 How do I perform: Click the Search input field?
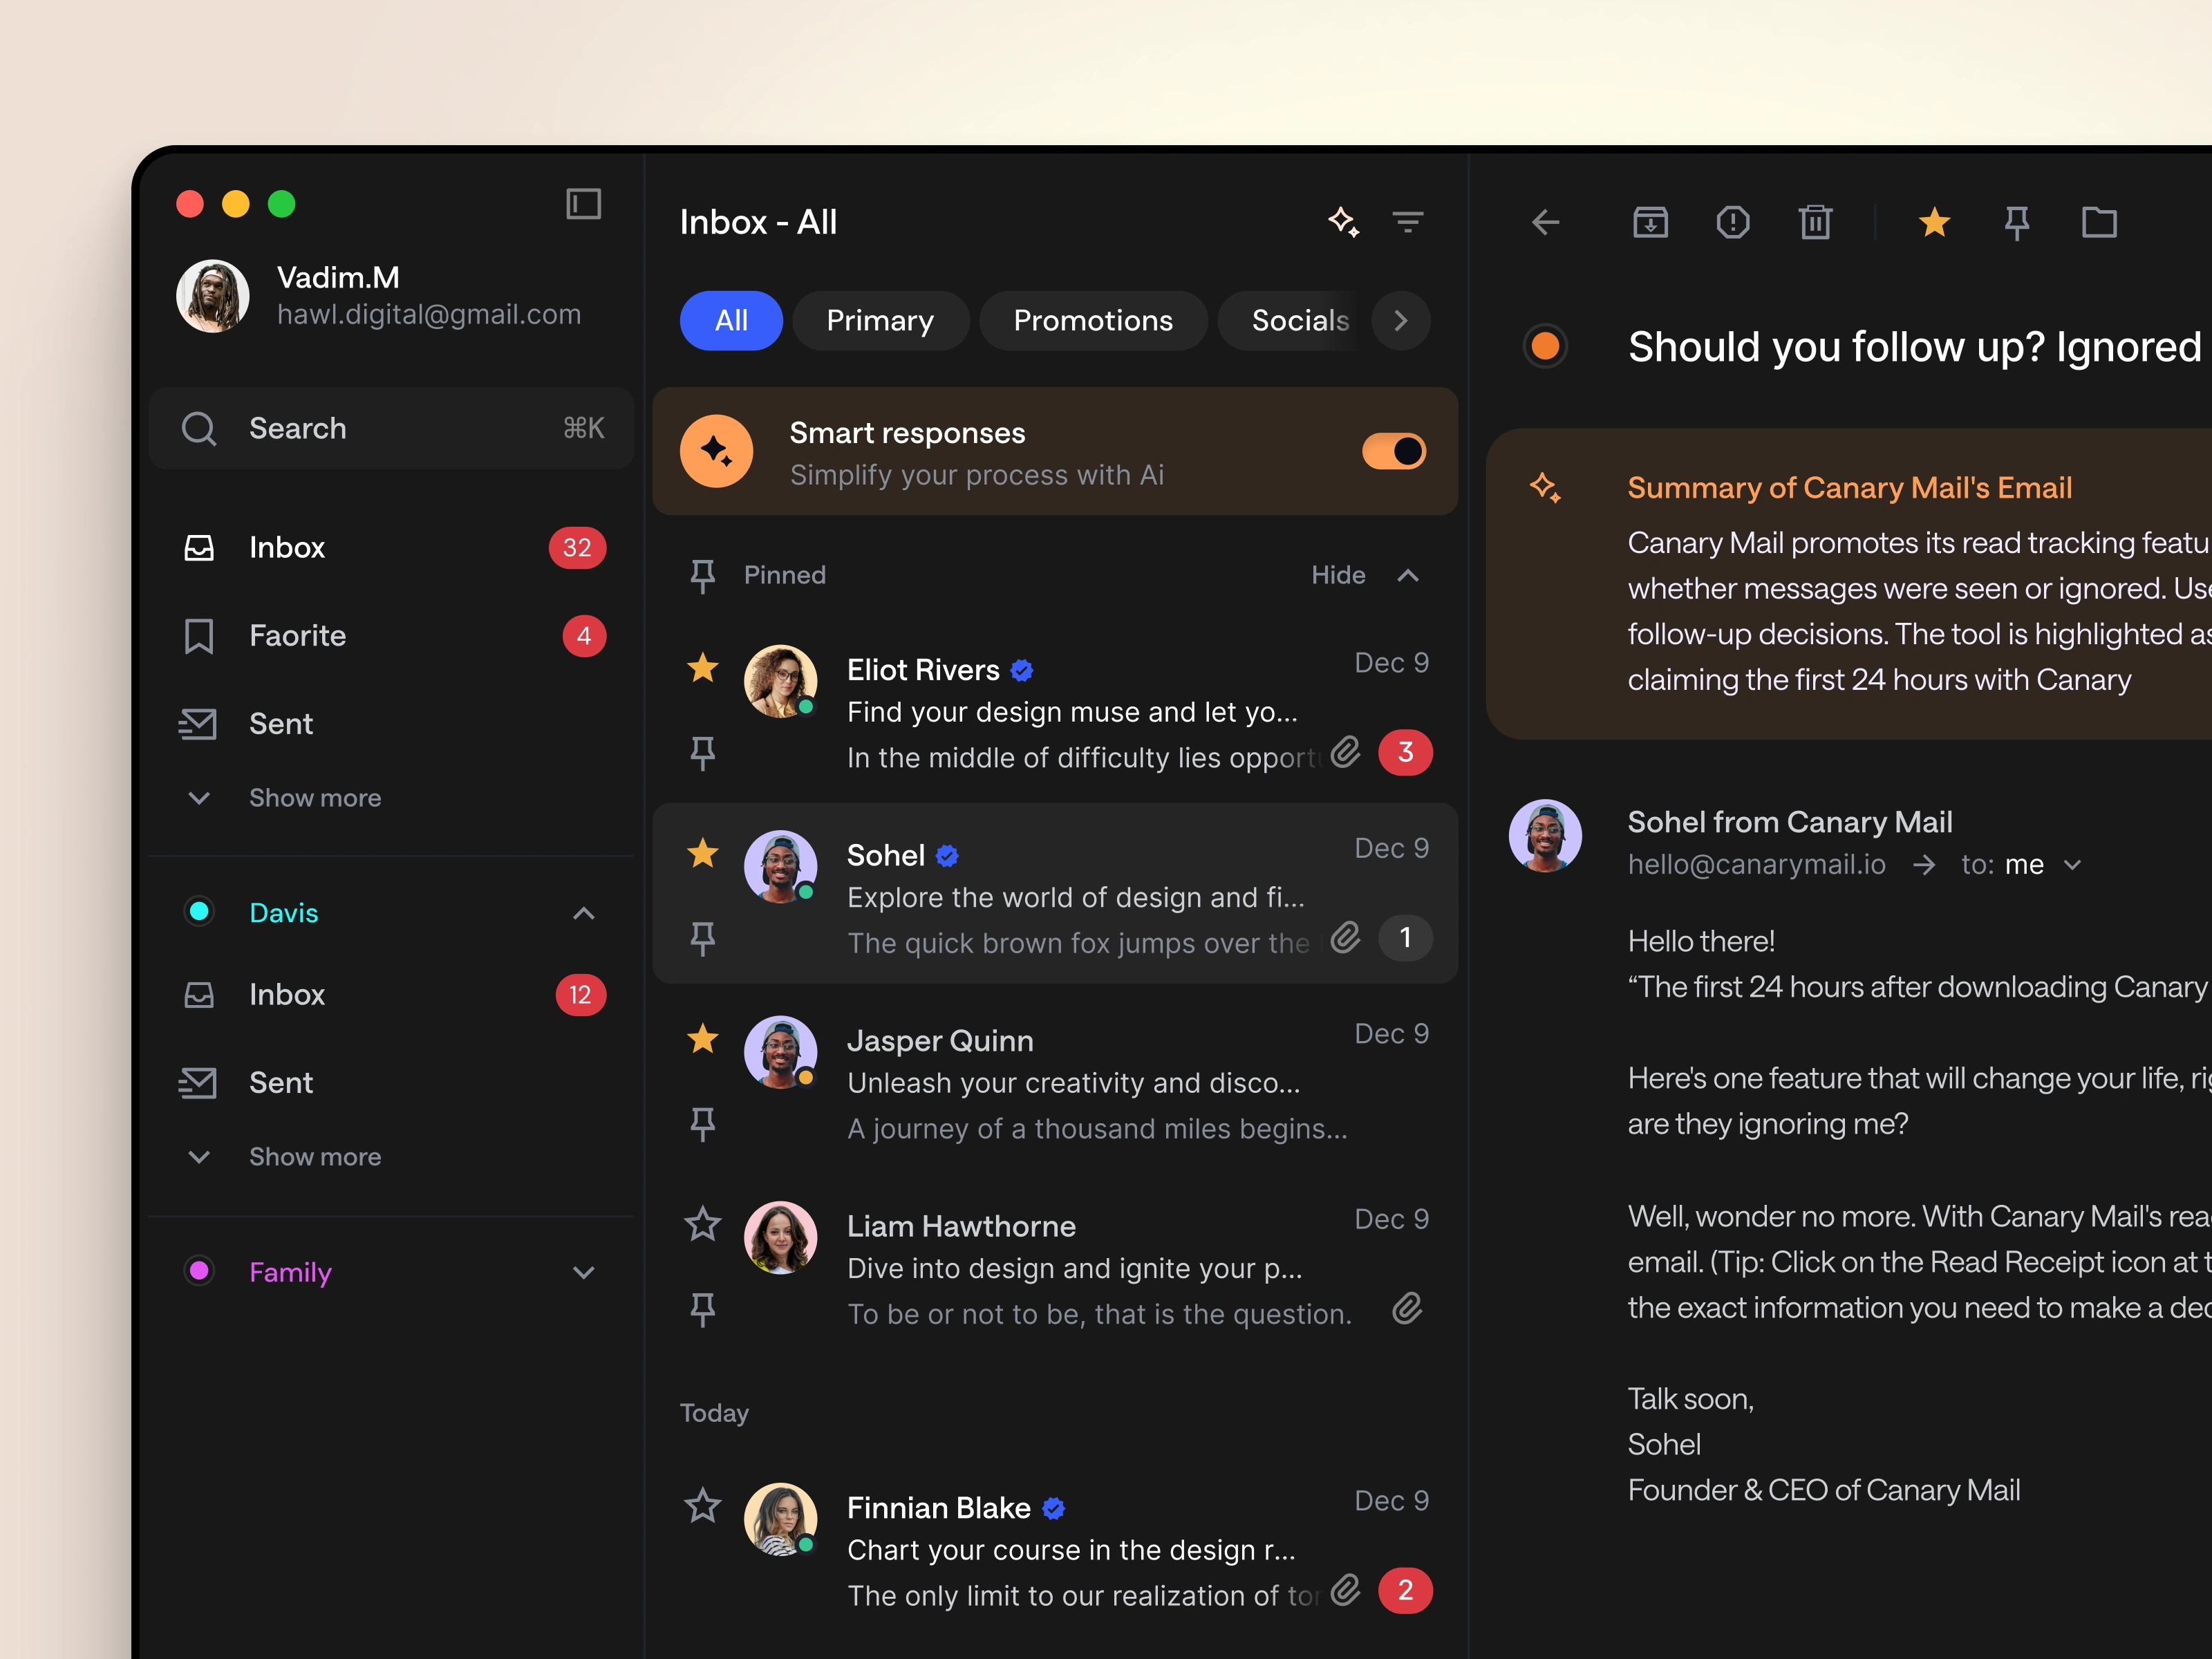click(392, 428)
